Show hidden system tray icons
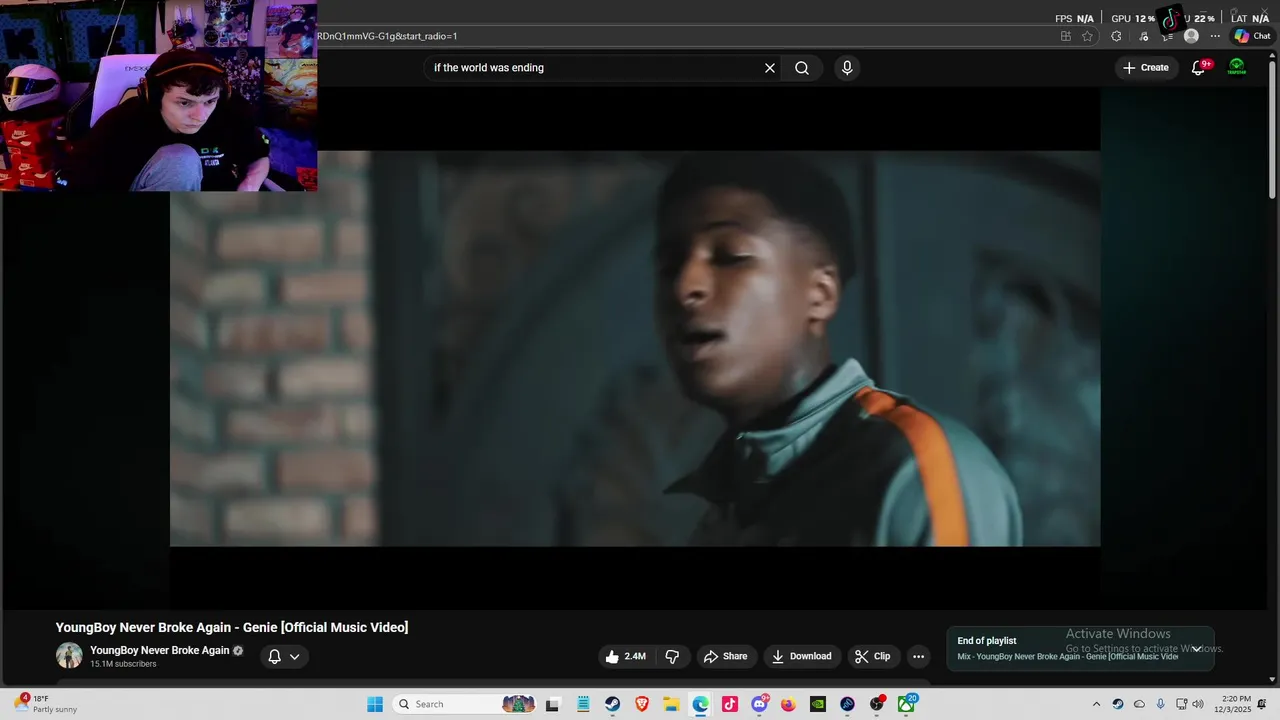The height and width of the screenshot is (720, 1280). tap(1096, 704)
